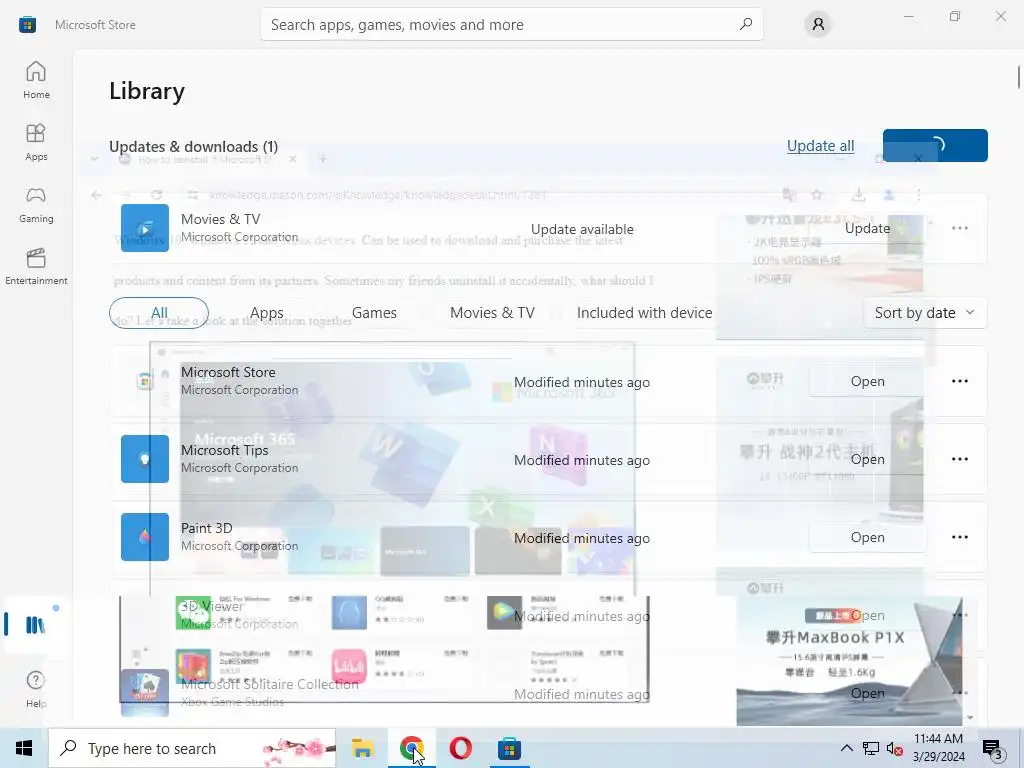Click the Microsoft Store logo icon
The image size is (1024, 768).
coord(27,25)
